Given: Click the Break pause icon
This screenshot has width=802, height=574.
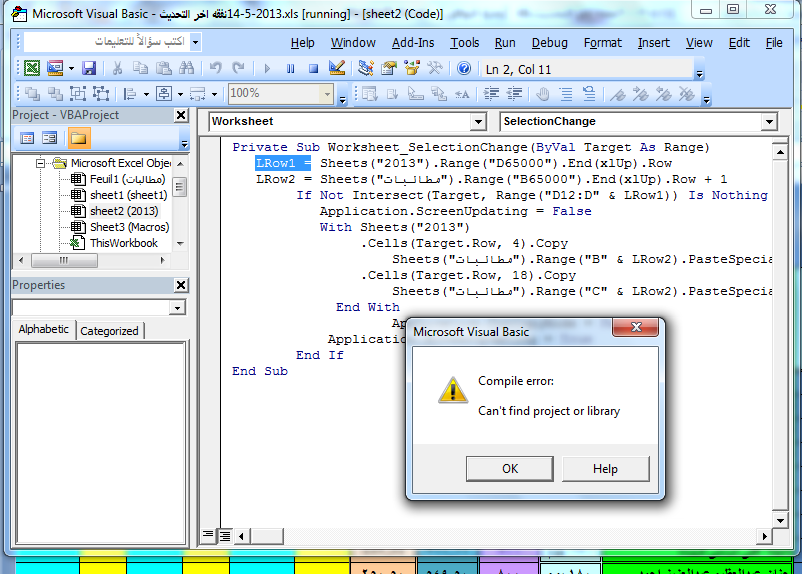Looking at the screenshot, I should [290, 68].
